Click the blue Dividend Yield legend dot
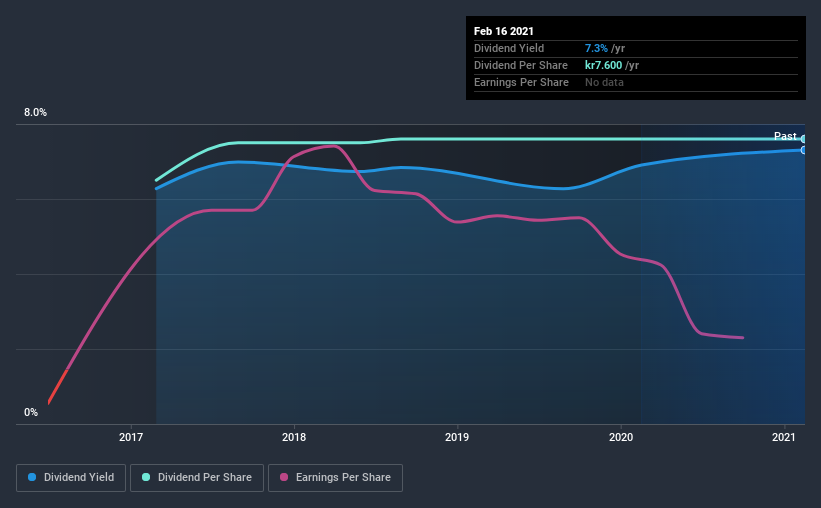 [32, 477]
